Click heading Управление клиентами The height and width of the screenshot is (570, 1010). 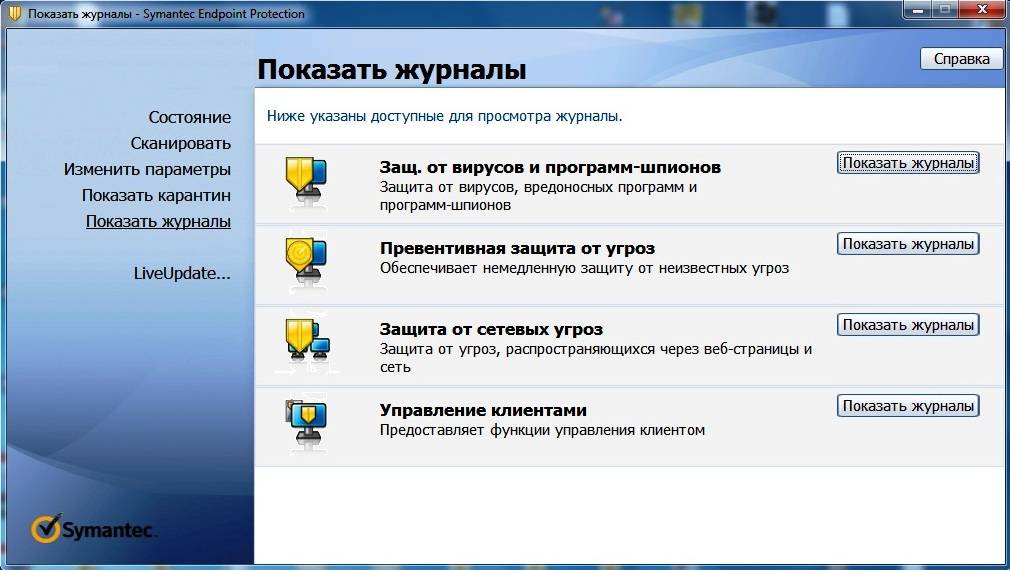tap(483, 410)
